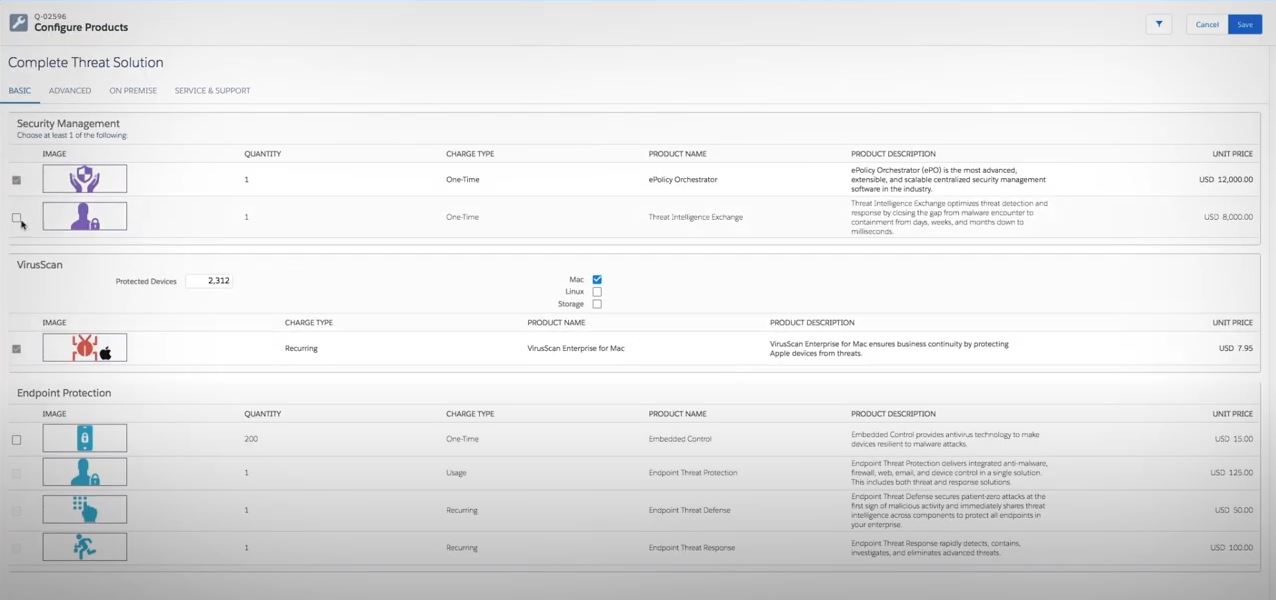Open the filter funnel button
1276x600 pixels.
1159,24
